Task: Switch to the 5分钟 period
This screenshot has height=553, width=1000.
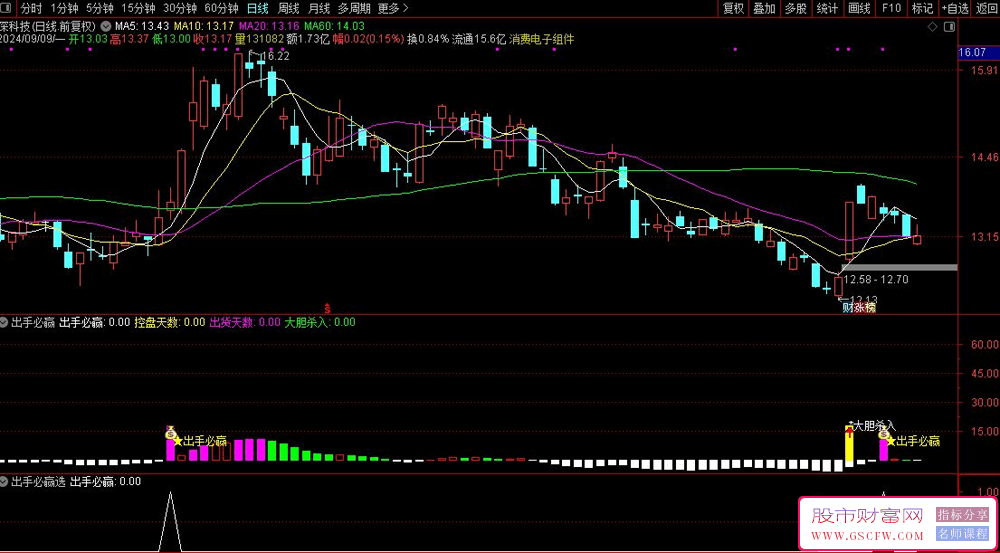Action: pos(99,8)
